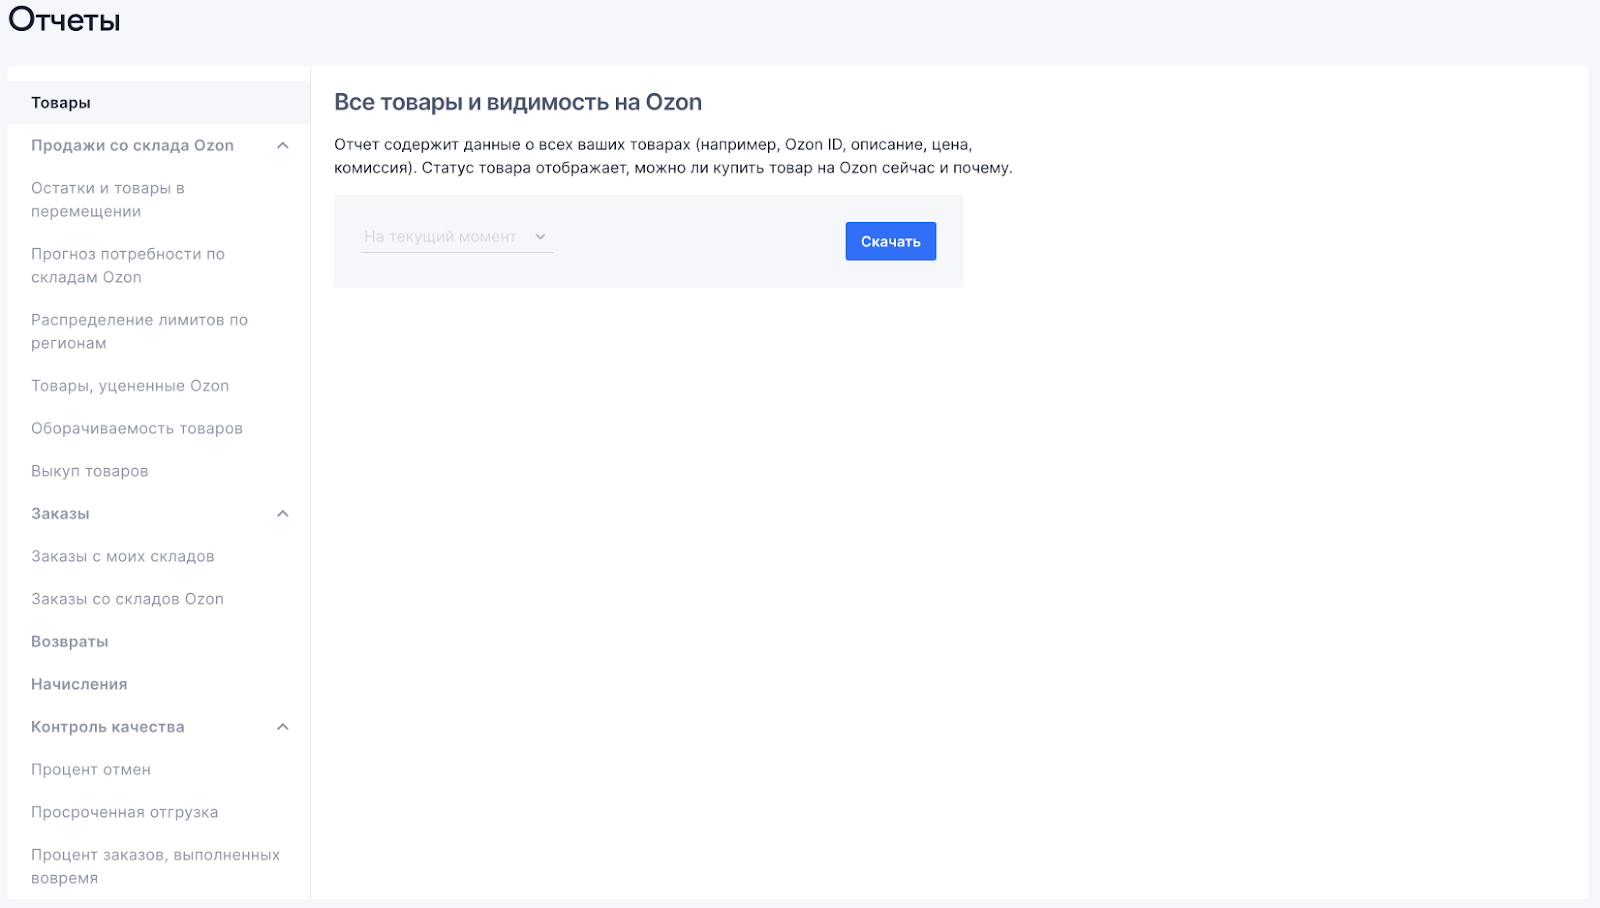Screen dimensions: 1600x908
Task: Open the Просроченная отгрузка report
Action: tap(125, 813)
